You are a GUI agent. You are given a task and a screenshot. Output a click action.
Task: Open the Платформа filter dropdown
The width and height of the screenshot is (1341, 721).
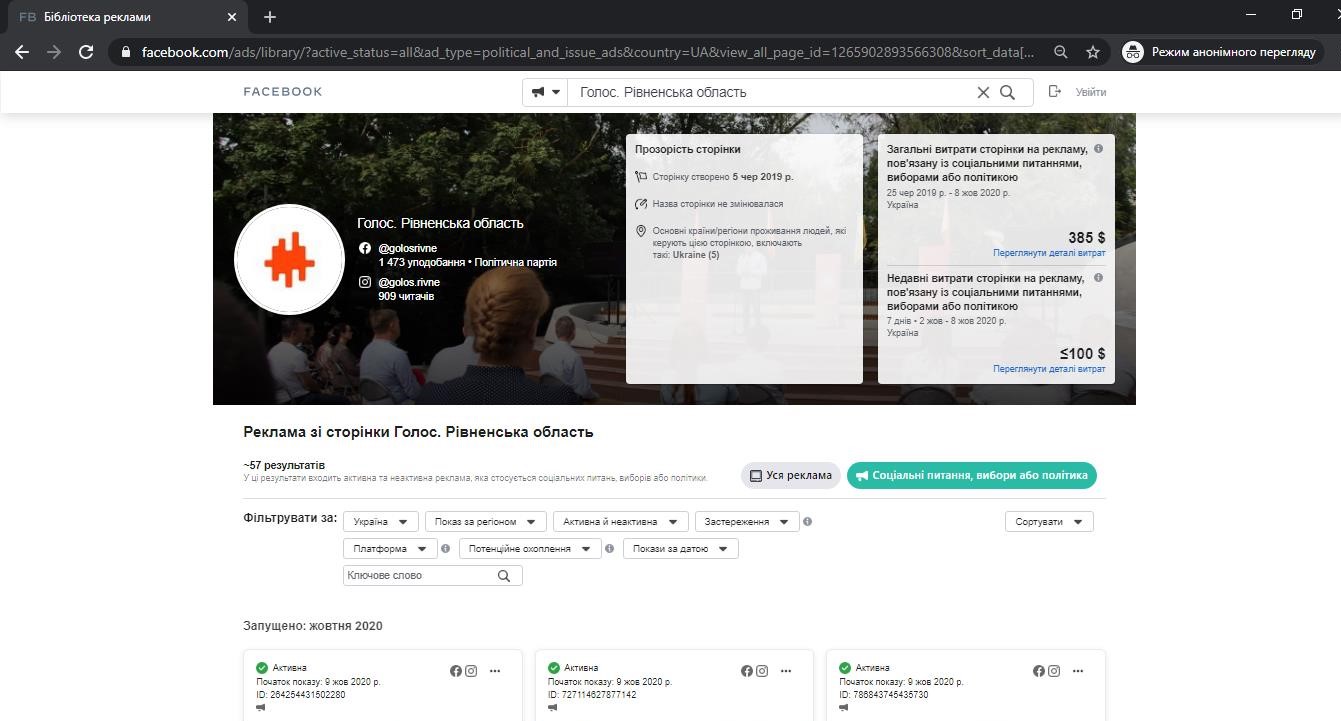[x=390, y=549]
